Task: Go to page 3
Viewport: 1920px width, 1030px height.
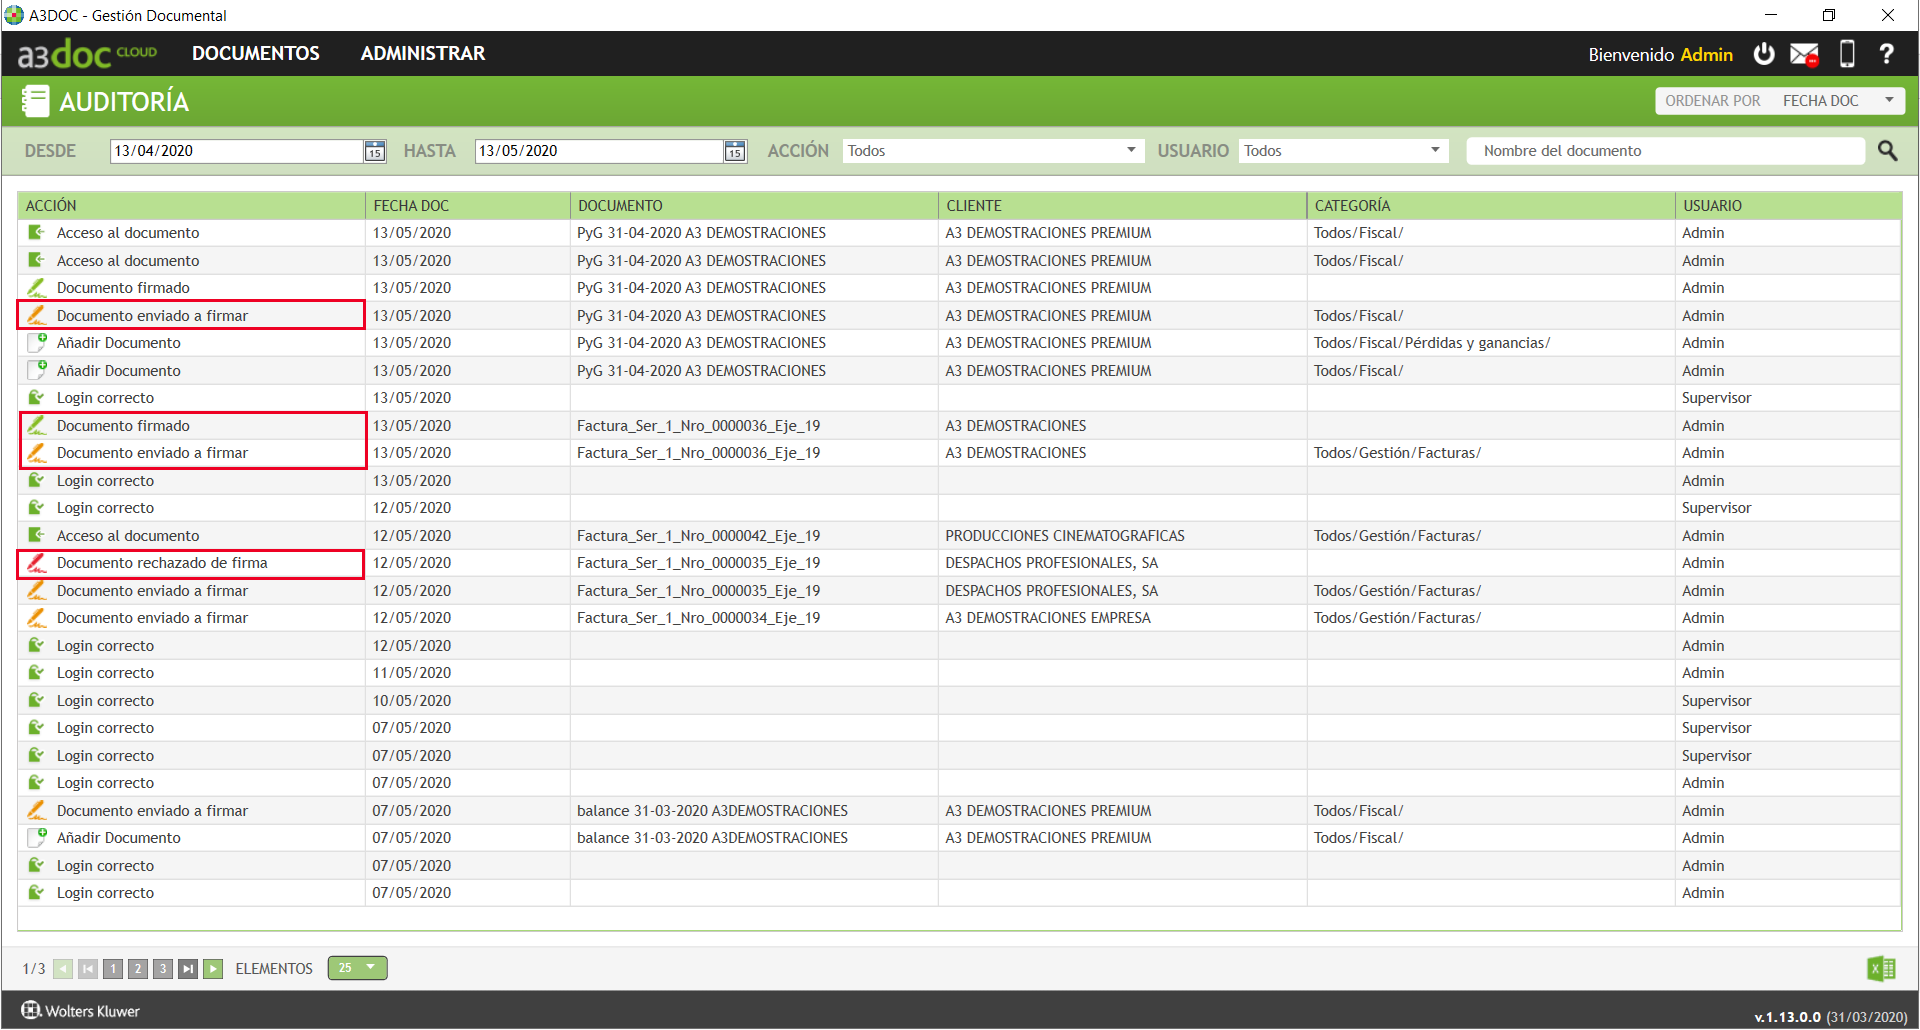Action: tap(163, 968)
